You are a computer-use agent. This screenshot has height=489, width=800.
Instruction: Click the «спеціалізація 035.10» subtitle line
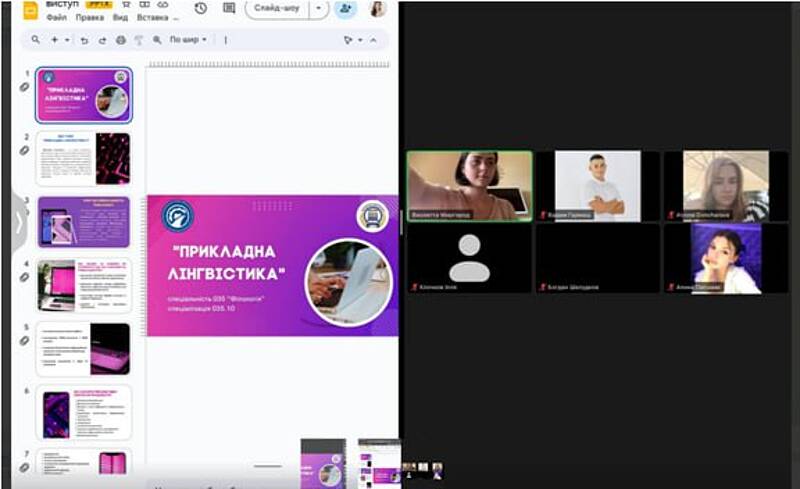coord(201,308)
